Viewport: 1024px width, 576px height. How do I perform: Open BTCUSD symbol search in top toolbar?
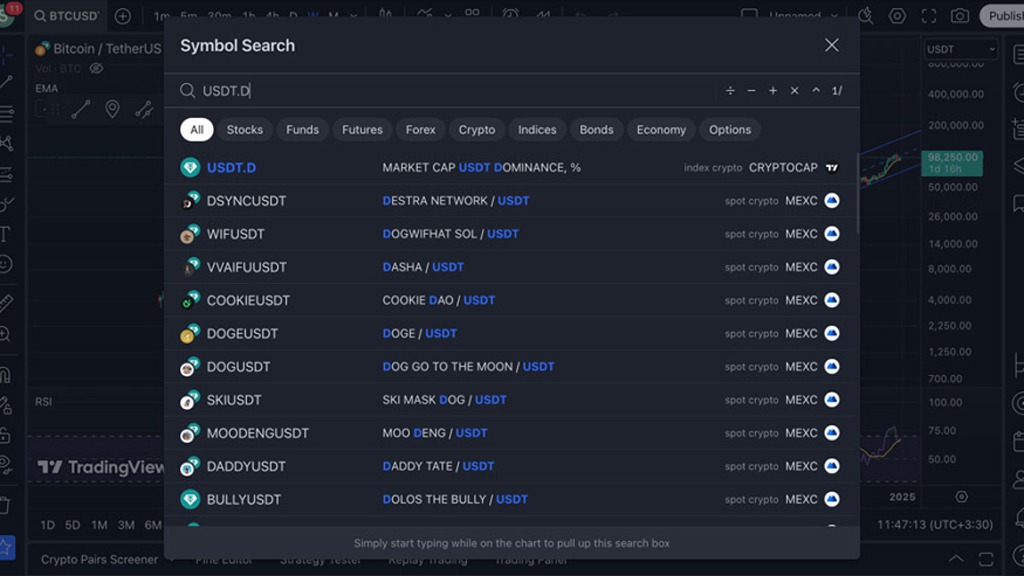point(67,16)
